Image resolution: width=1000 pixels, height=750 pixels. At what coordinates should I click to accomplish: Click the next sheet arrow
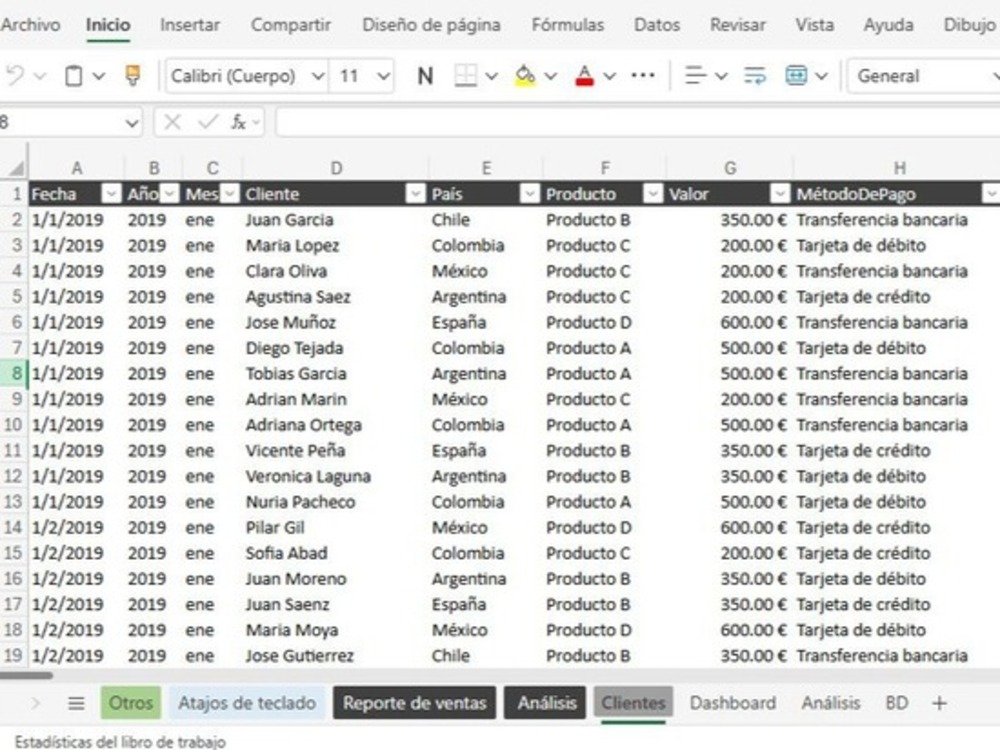[x=35, y=703]
